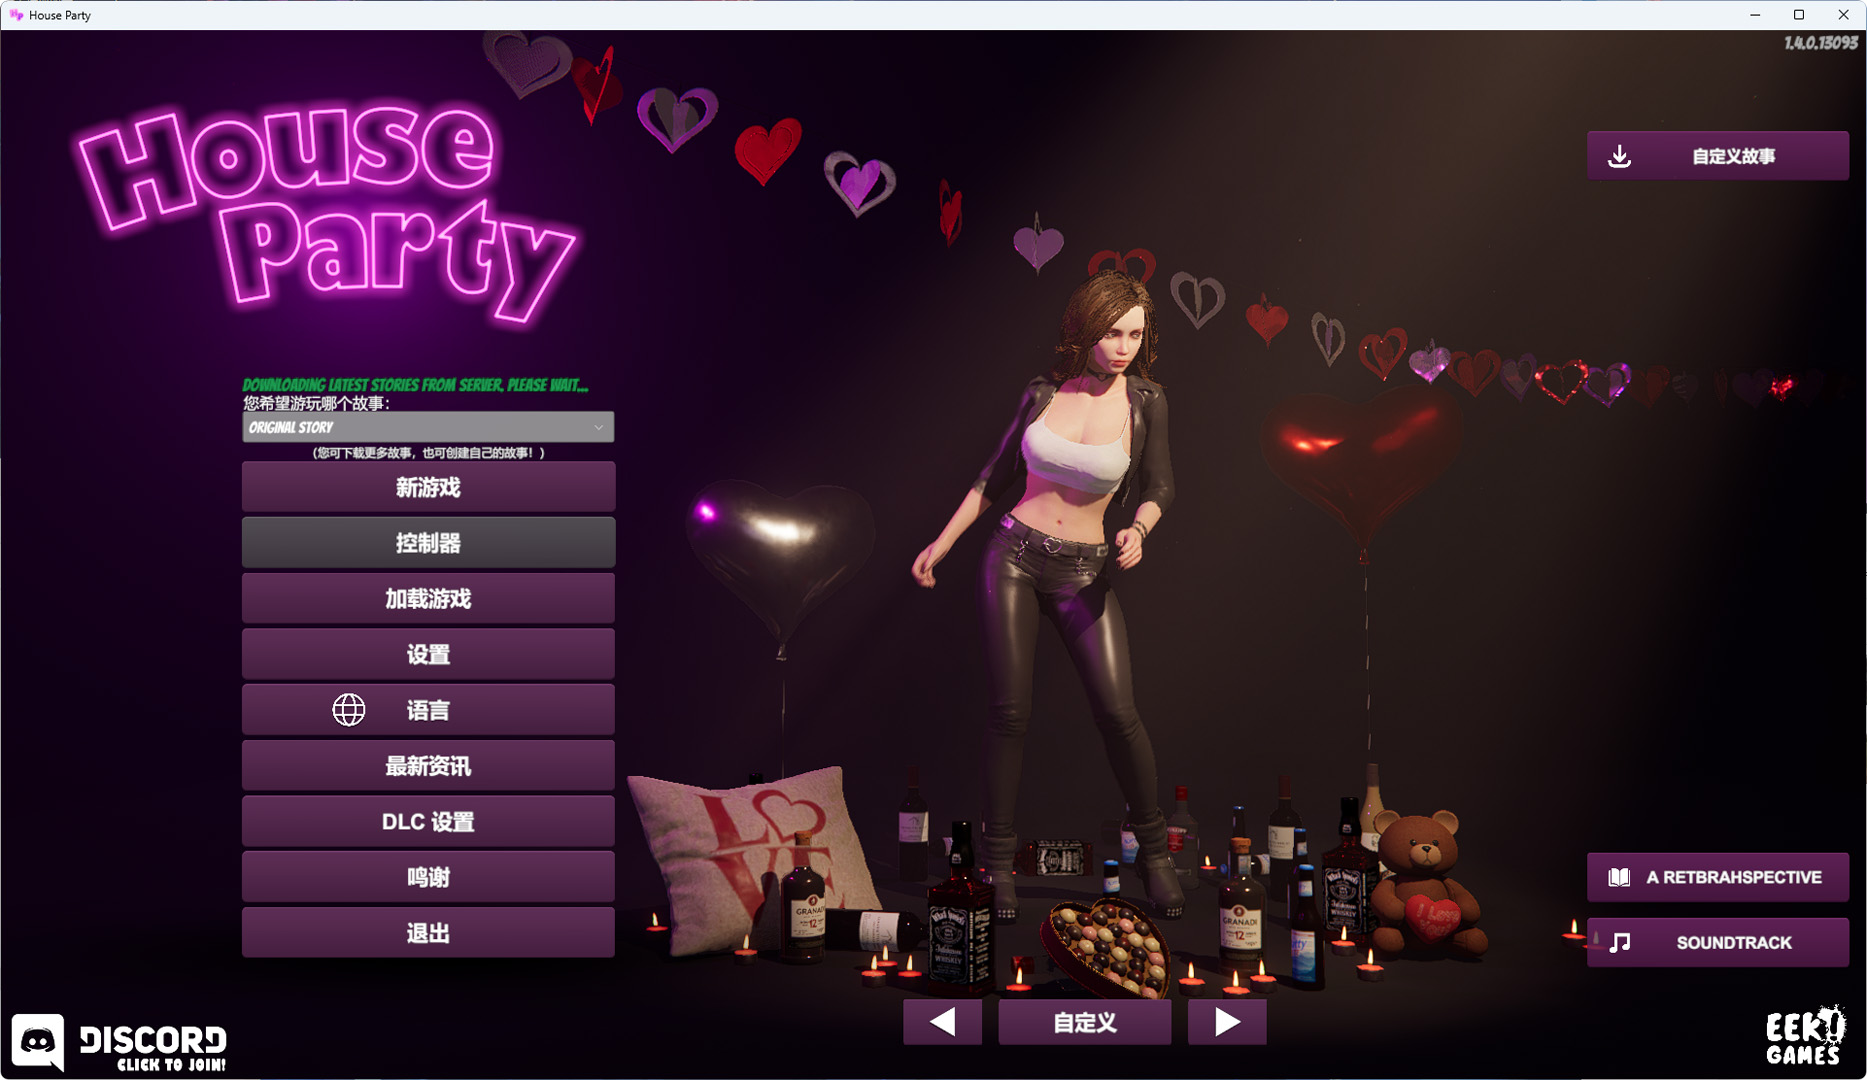
Task: Click the 自定义故事 custom stories button
Action: (1717, 156)
